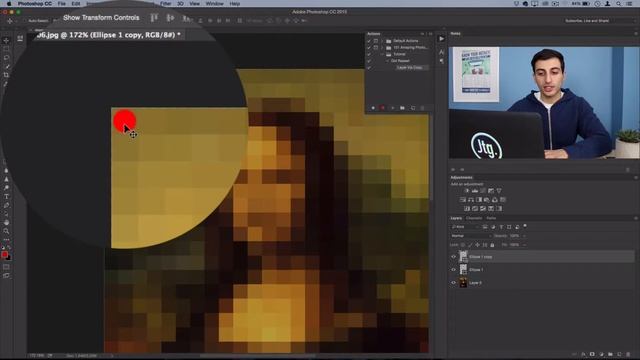
Task: Hide the Ellipse 1 copy layer
Action: (453, 257)
